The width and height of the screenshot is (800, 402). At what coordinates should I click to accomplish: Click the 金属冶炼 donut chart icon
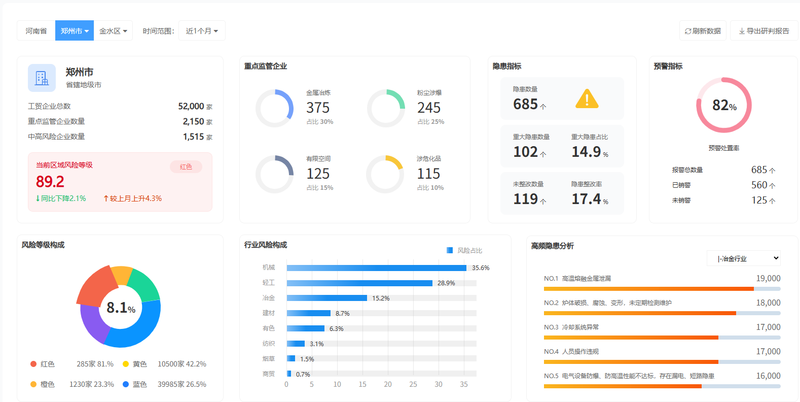274,108
